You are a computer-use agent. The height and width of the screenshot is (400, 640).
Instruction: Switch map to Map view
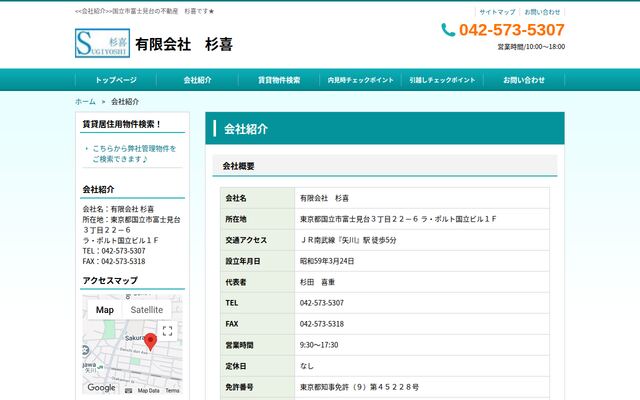click(105, 310)
